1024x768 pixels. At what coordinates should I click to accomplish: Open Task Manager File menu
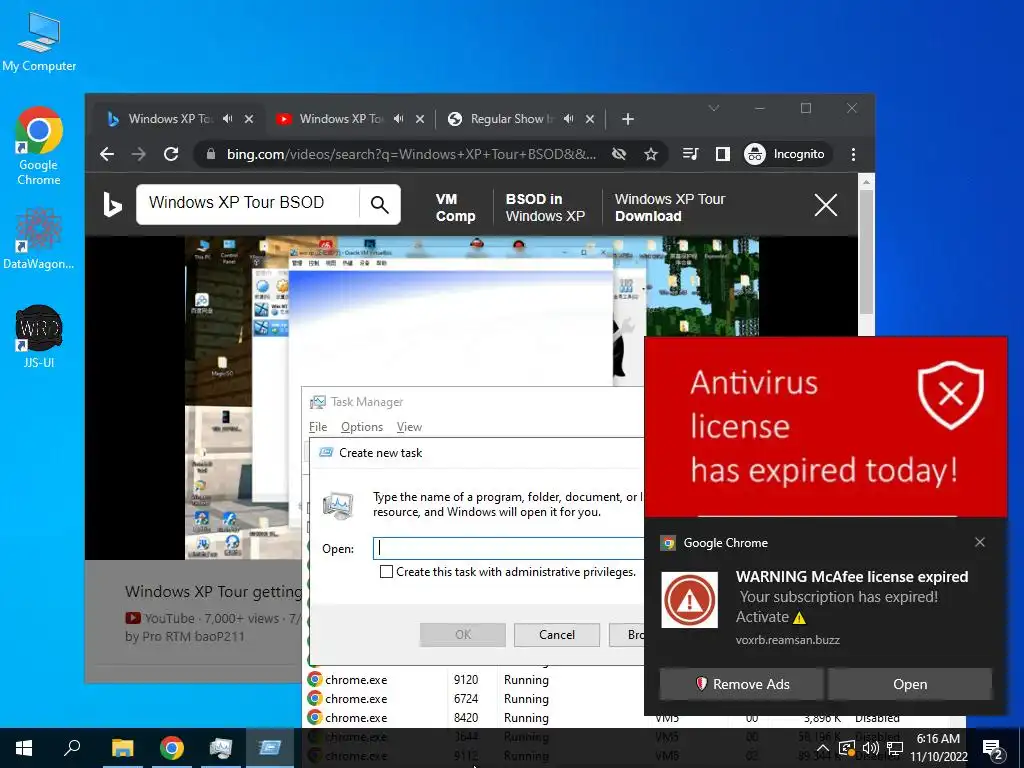[318, 427]
